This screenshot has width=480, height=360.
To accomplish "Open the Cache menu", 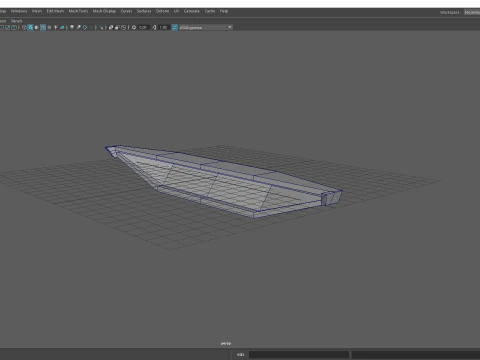I will click(210, 11).
